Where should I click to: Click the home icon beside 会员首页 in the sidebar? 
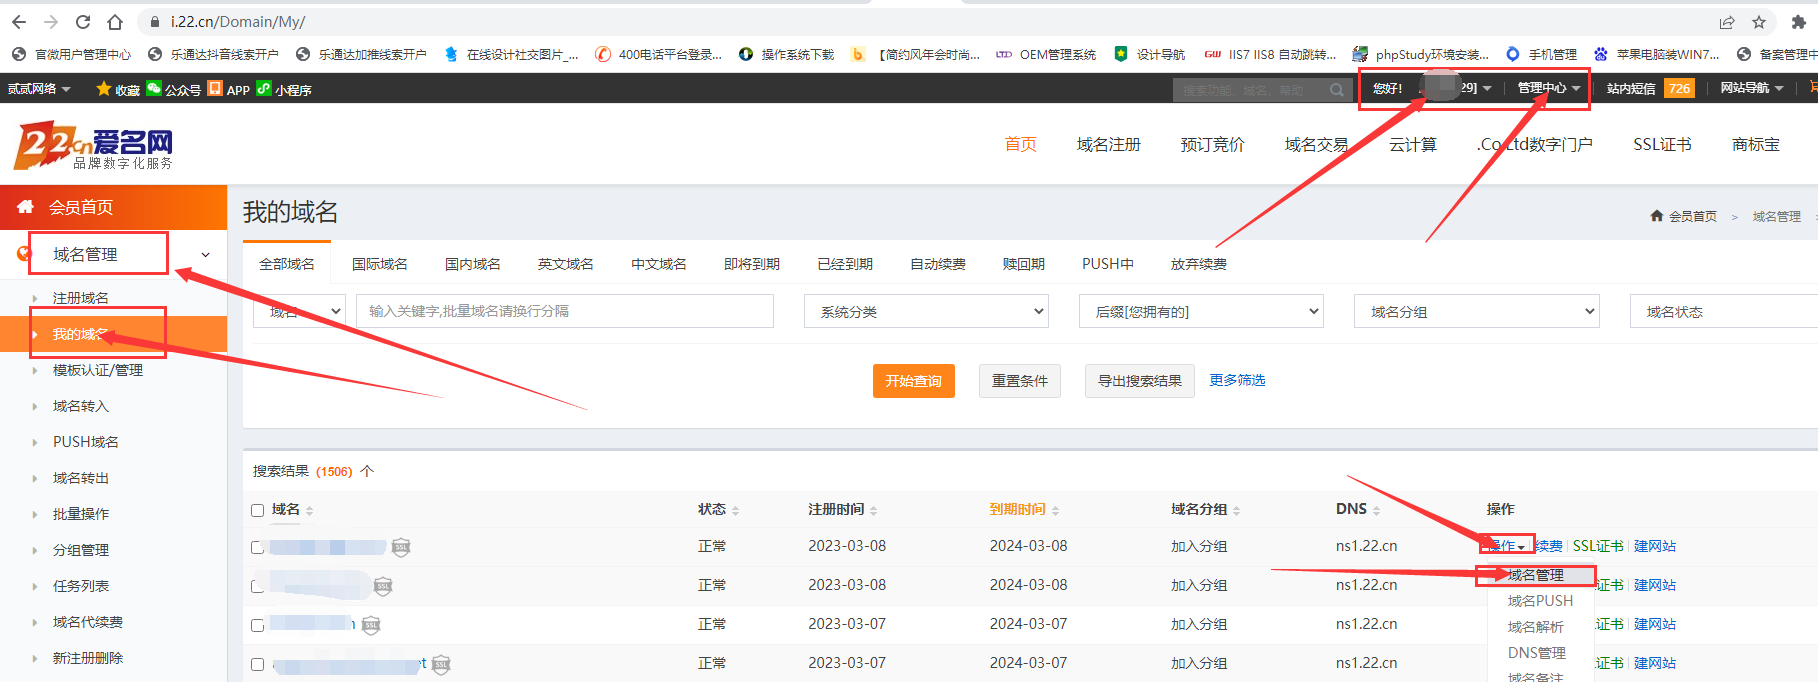tap(26, 206)
